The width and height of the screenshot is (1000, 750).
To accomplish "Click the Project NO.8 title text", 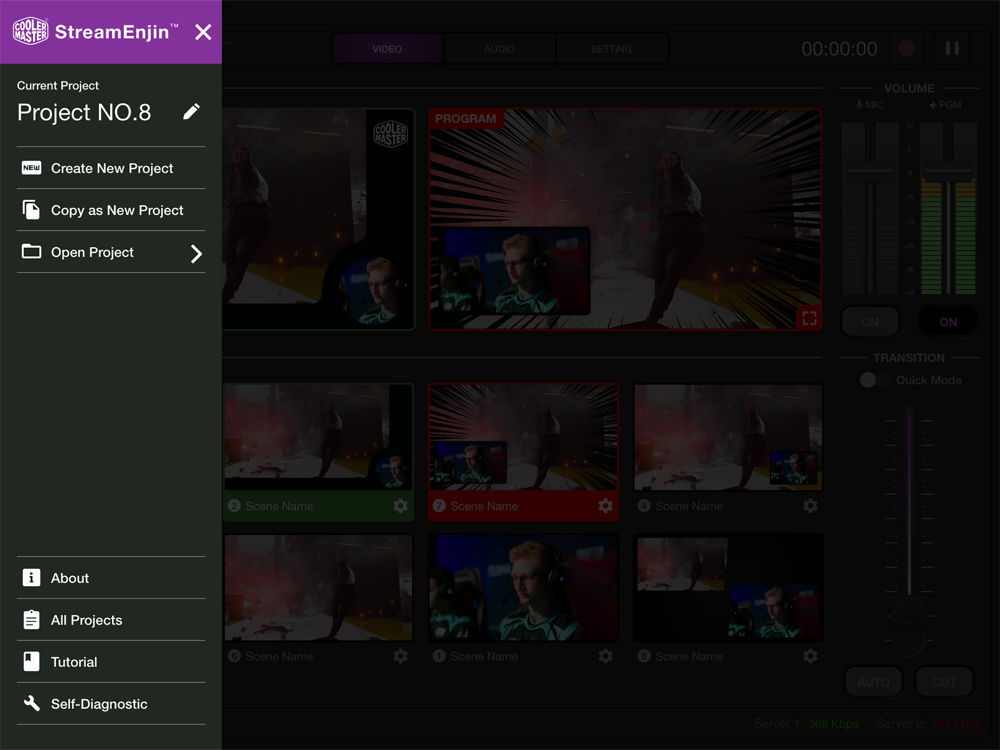I will pyautogui.click(x=84, y=112).
